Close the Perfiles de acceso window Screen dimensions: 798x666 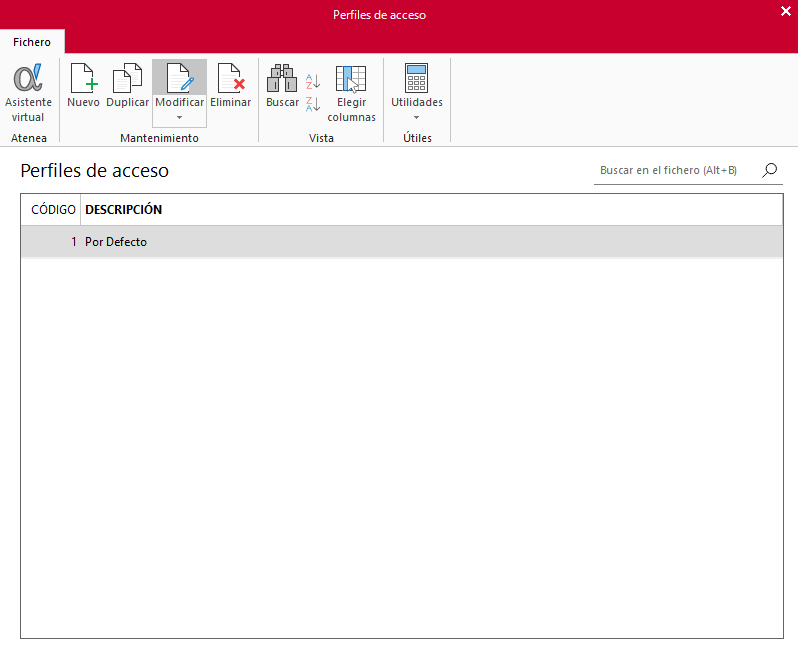click(x=786, y=11)
